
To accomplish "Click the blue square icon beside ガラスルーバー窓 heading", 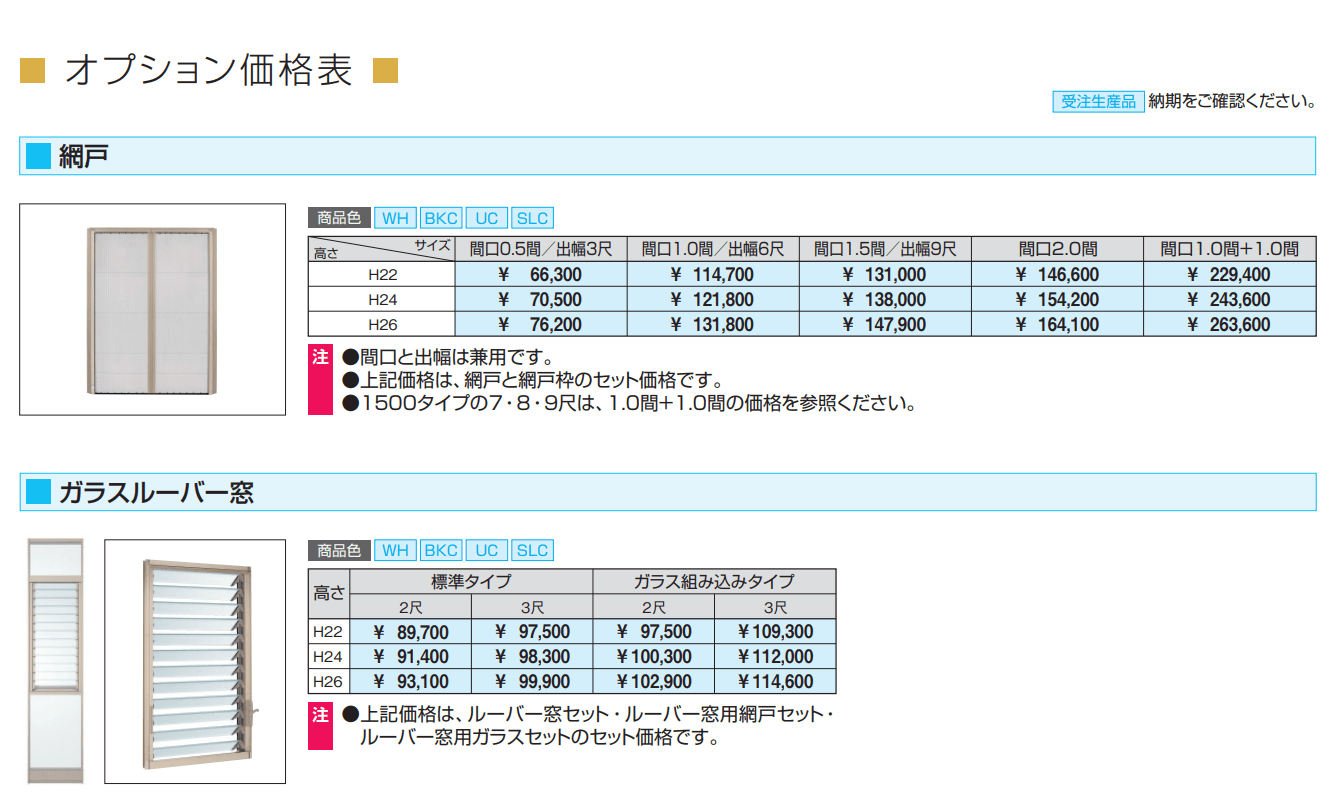I will 38,492.
